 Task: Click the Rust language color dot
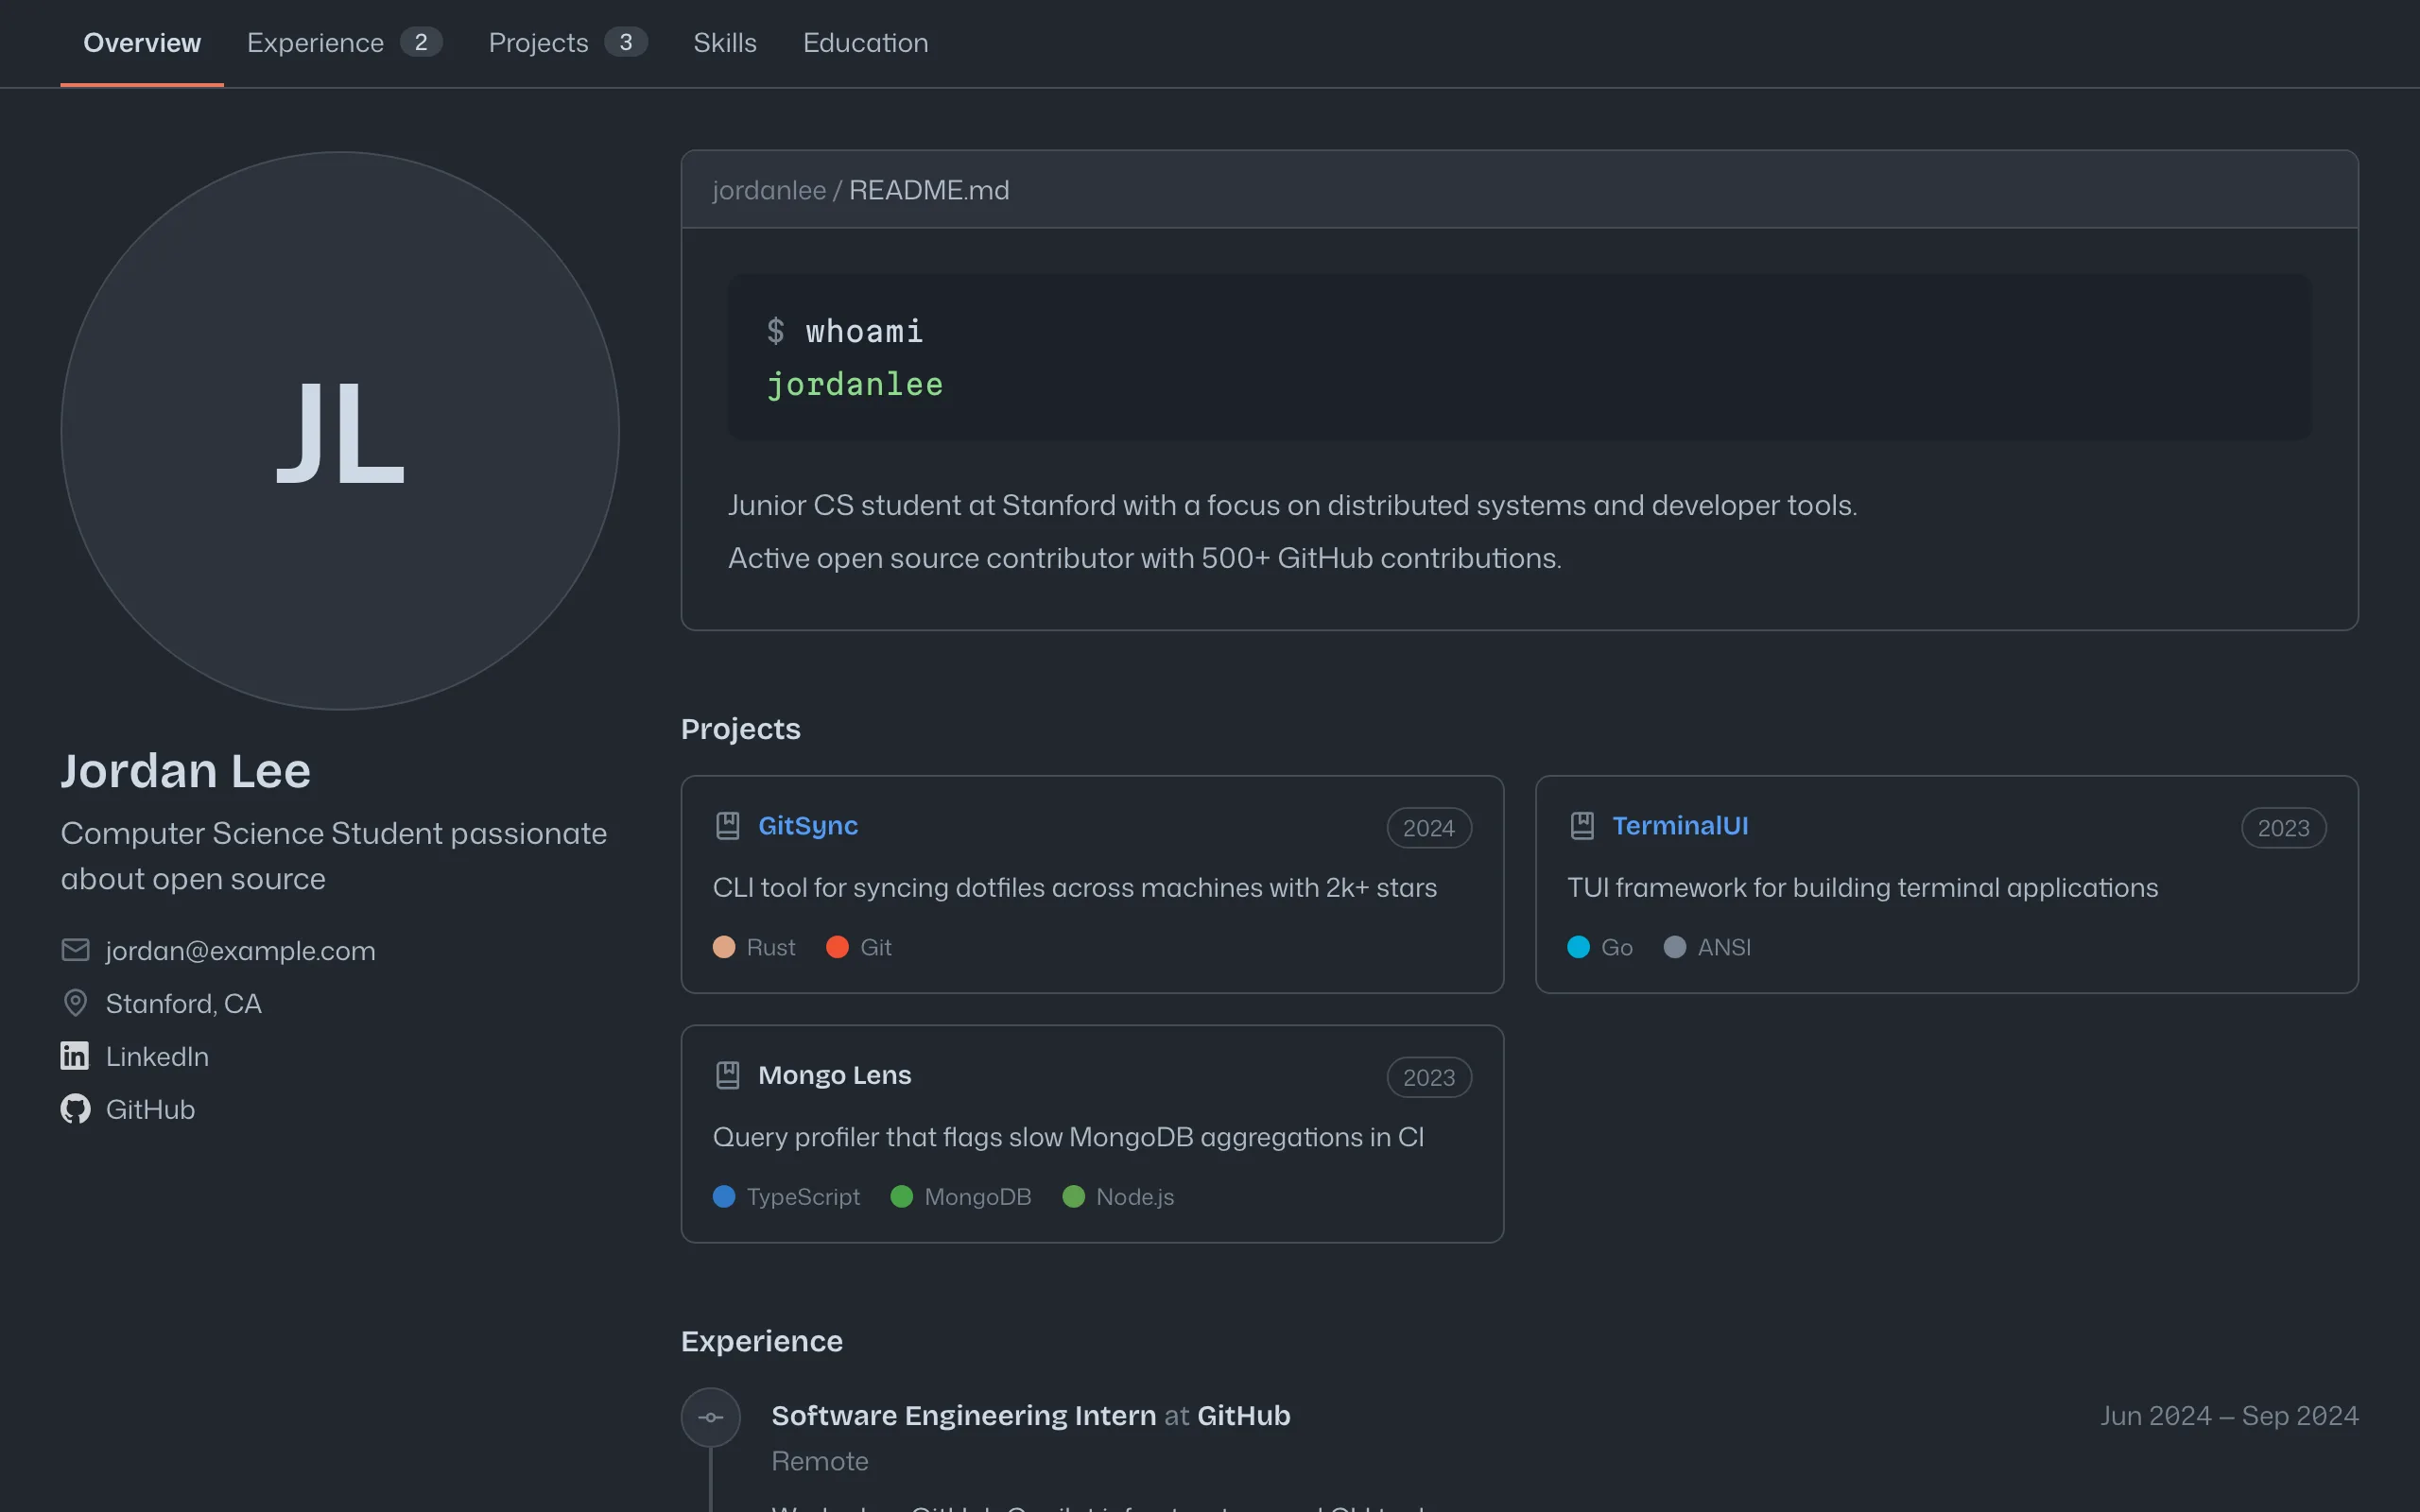(x=724, y=947)
